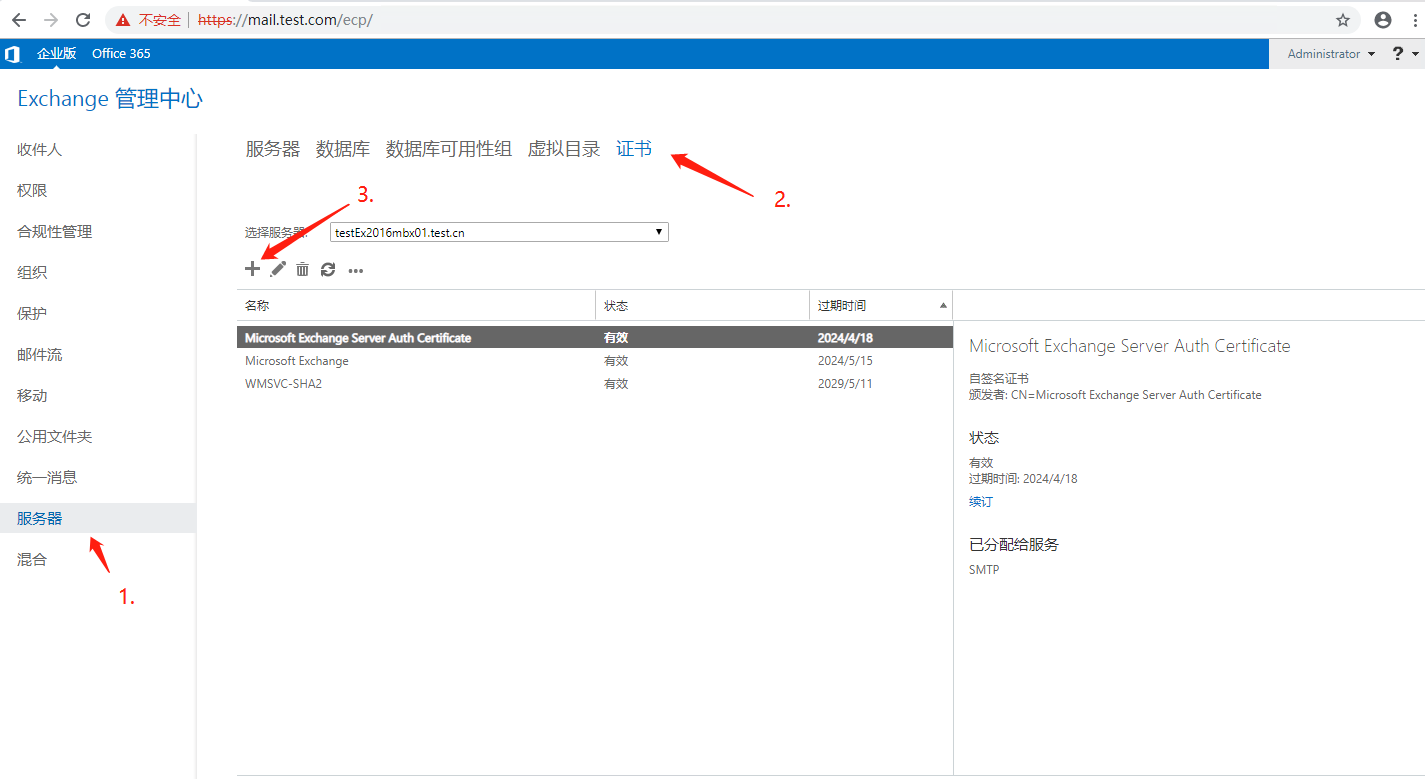Reload the page with the browser refresh icon

coord(83,20)
